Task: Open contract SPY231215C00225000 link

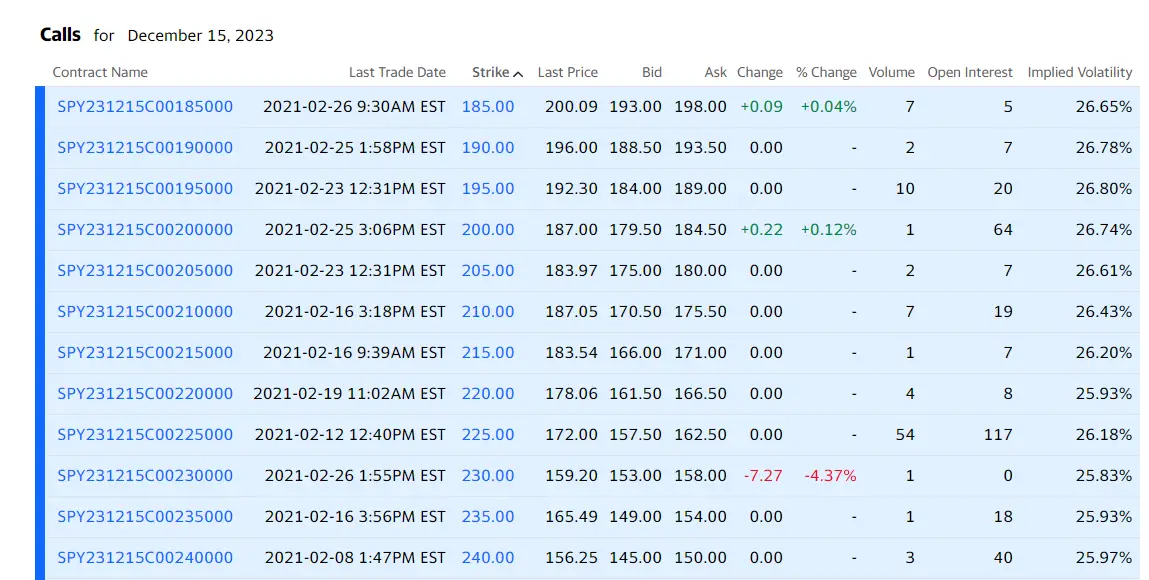Action: pos(145,434)
